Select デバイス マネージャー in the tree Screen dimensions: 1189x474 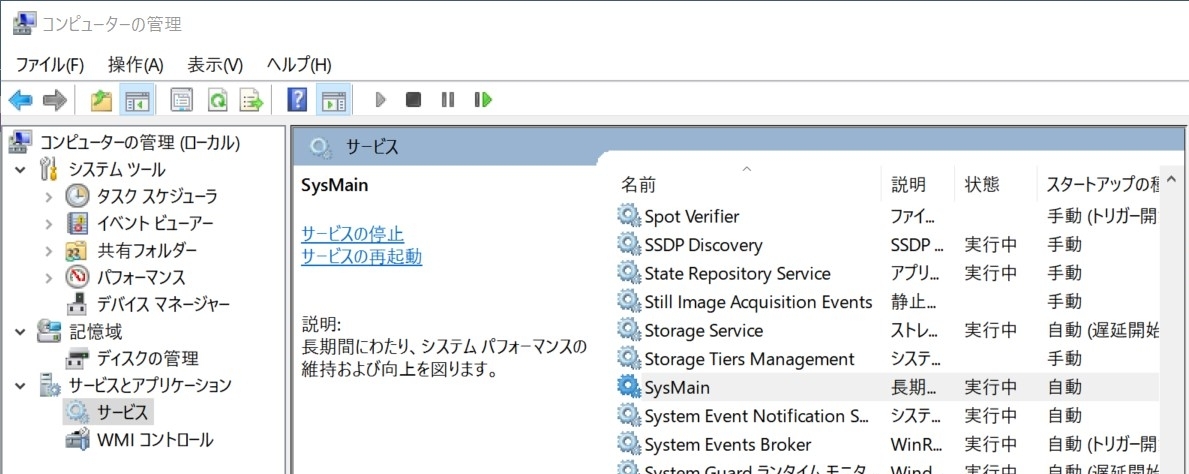(x=163, y=305)
